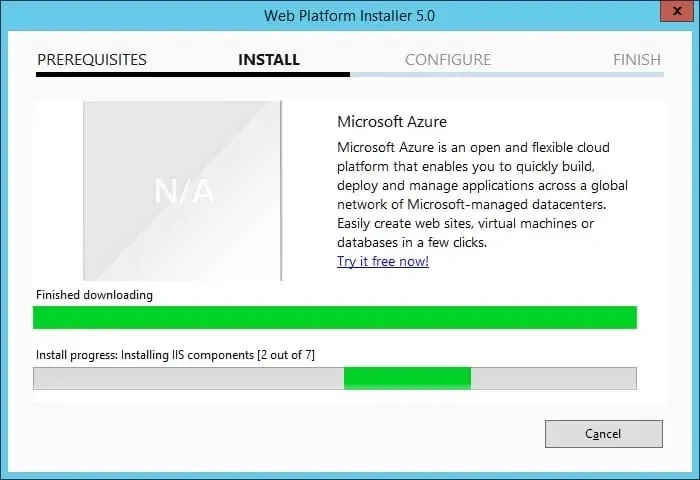
Task: Click the 'Finished downloading' status label
Action: (94, 295)
